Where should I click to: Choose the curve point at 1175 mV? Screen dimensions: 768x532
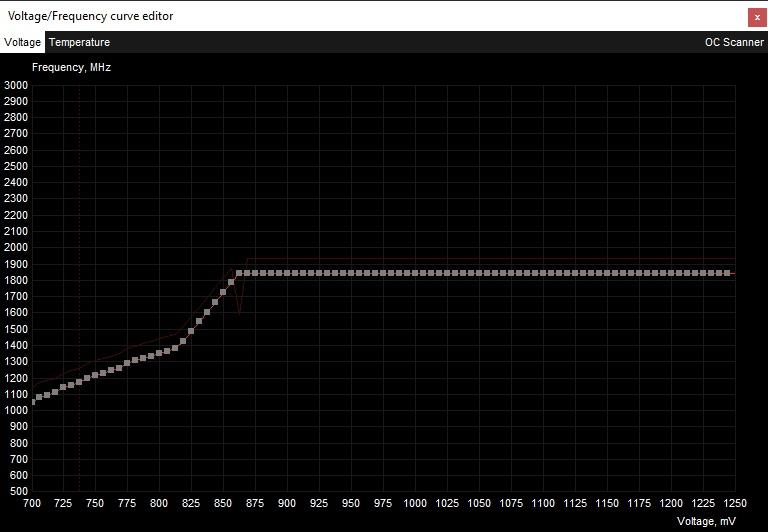pyautogui.click(x=639, y=273)
